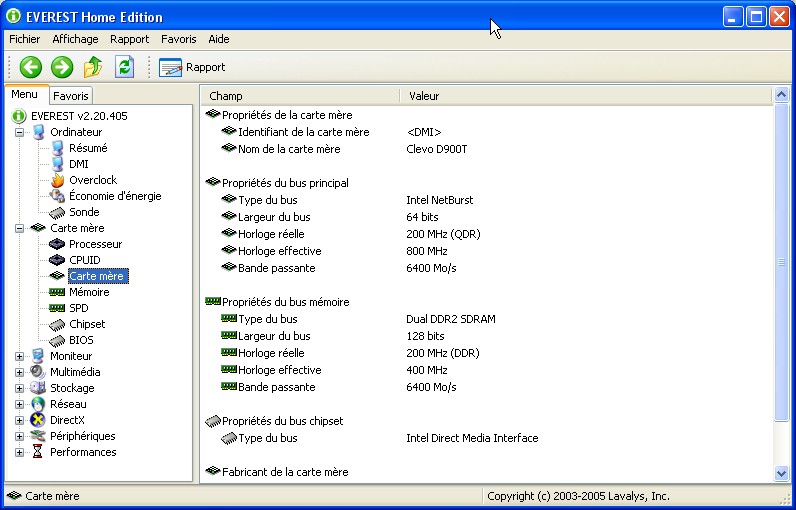The width and height of the screenshot is (796, 510).
Task: Open the Fichier menu
Action: point(25,39)
